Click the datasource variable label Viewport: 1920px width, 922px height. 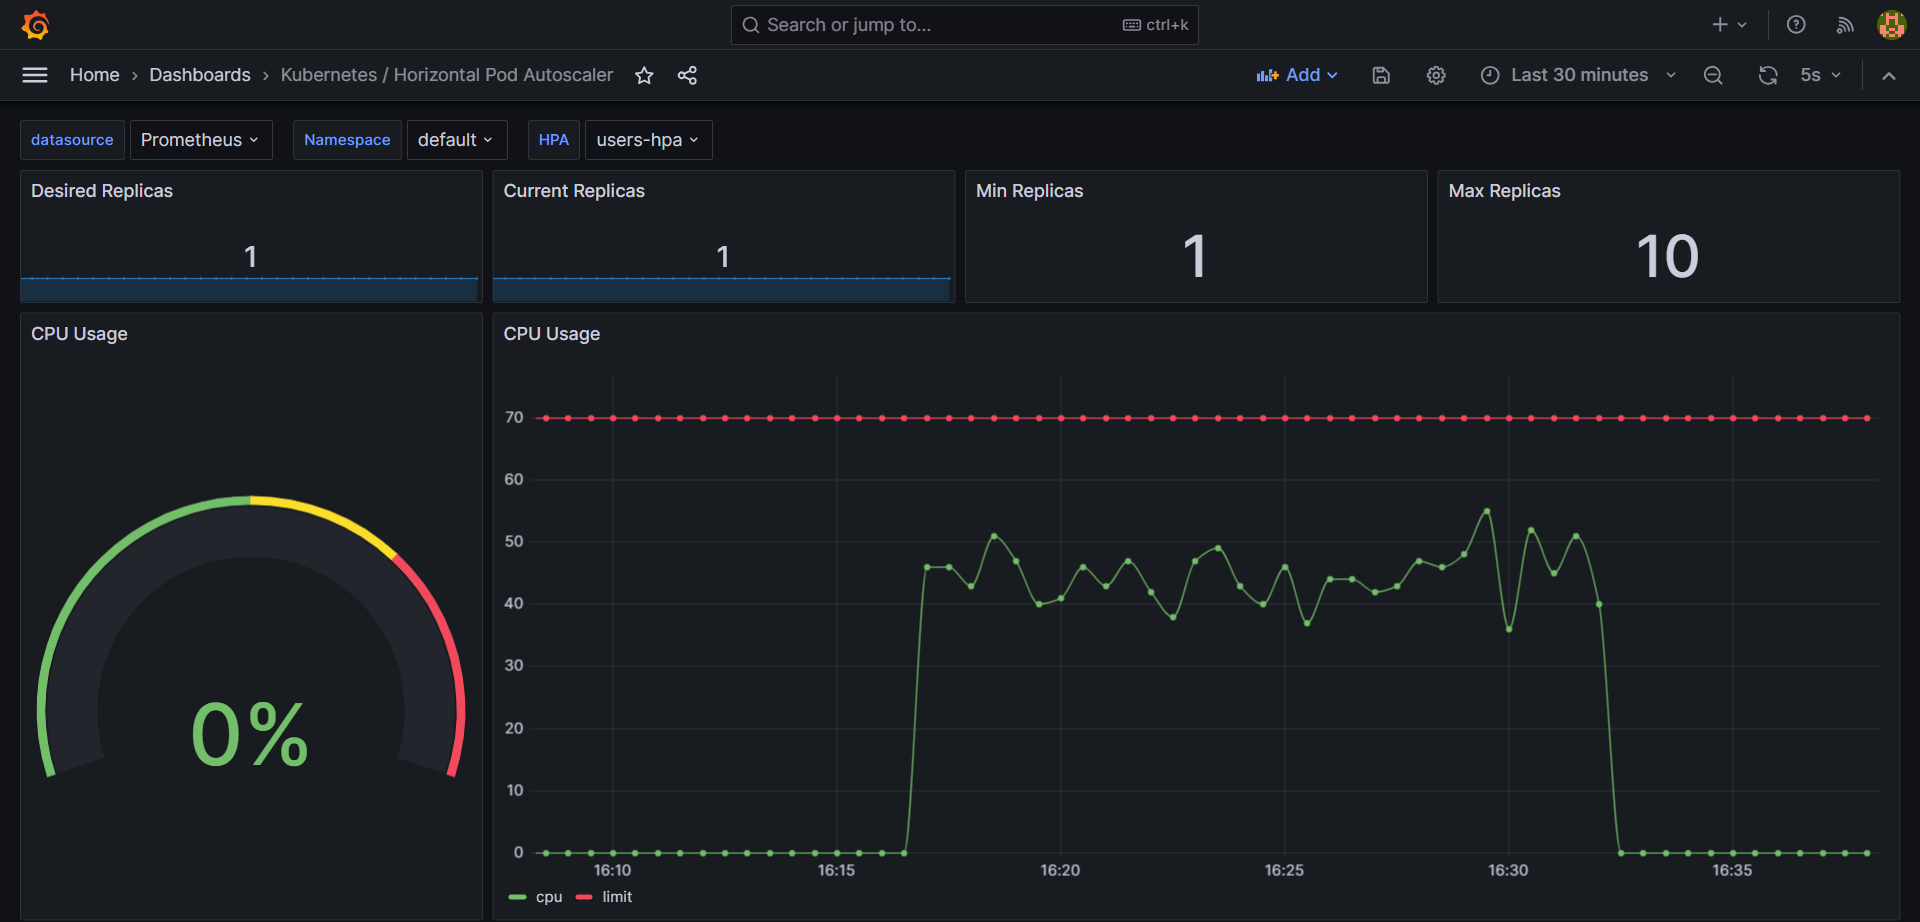pyautogui.click(x=72, y=140)
